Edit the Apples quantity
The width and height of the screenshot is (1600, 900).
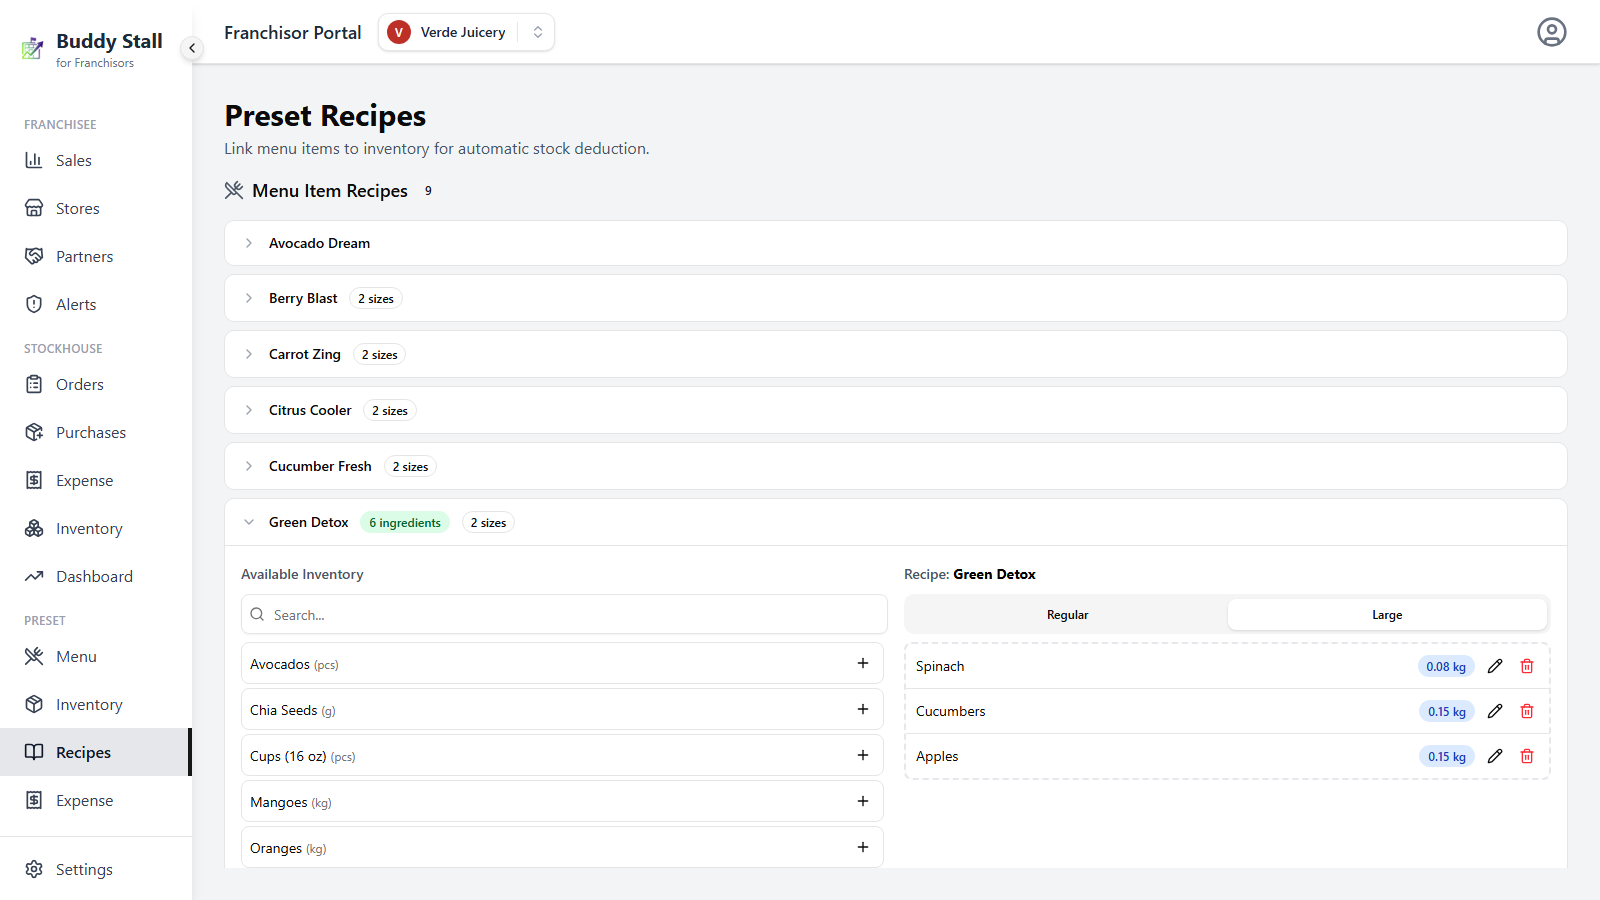[1495, 756]
